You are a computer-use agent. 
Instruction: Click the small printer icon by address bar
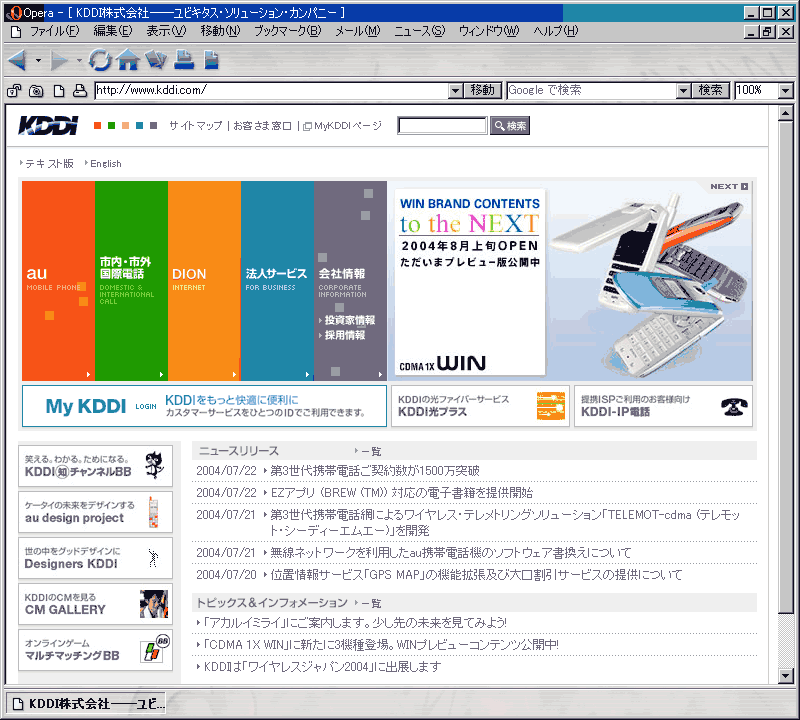(80, 91)
